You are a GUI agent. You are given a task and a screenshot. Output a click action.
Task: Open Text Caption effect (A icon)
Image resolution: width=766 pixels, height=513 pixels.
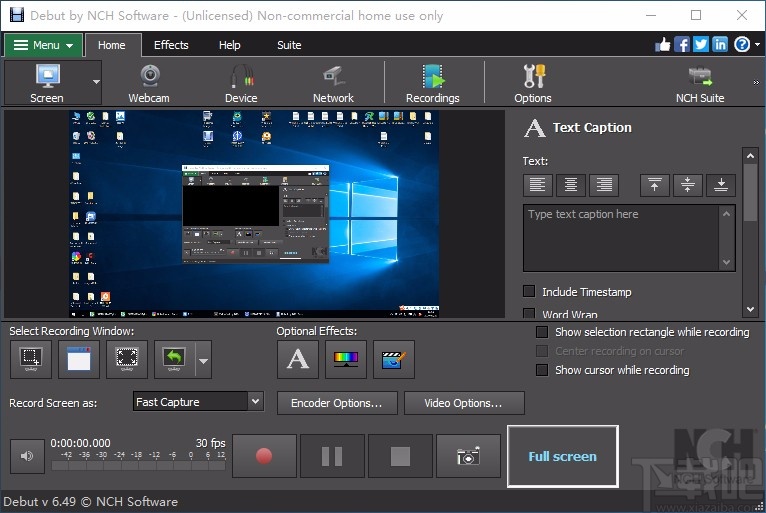click(x=298, y=360)
